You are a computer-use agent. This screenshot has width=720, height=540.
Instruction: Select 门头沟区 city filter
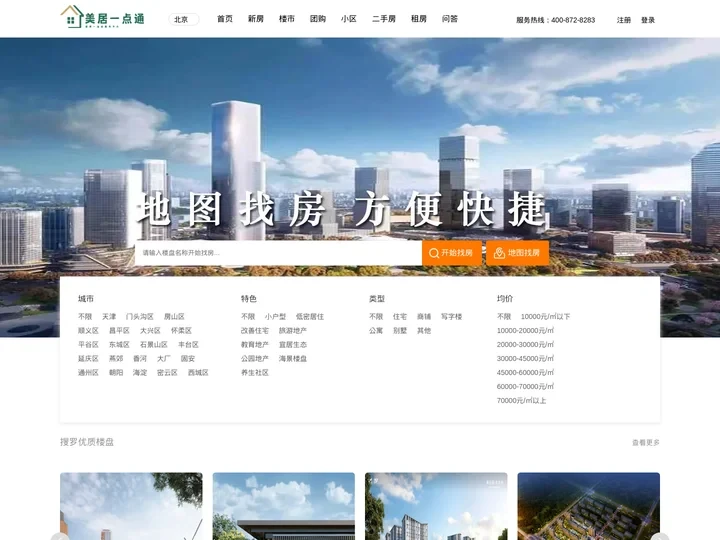point(140,316)
